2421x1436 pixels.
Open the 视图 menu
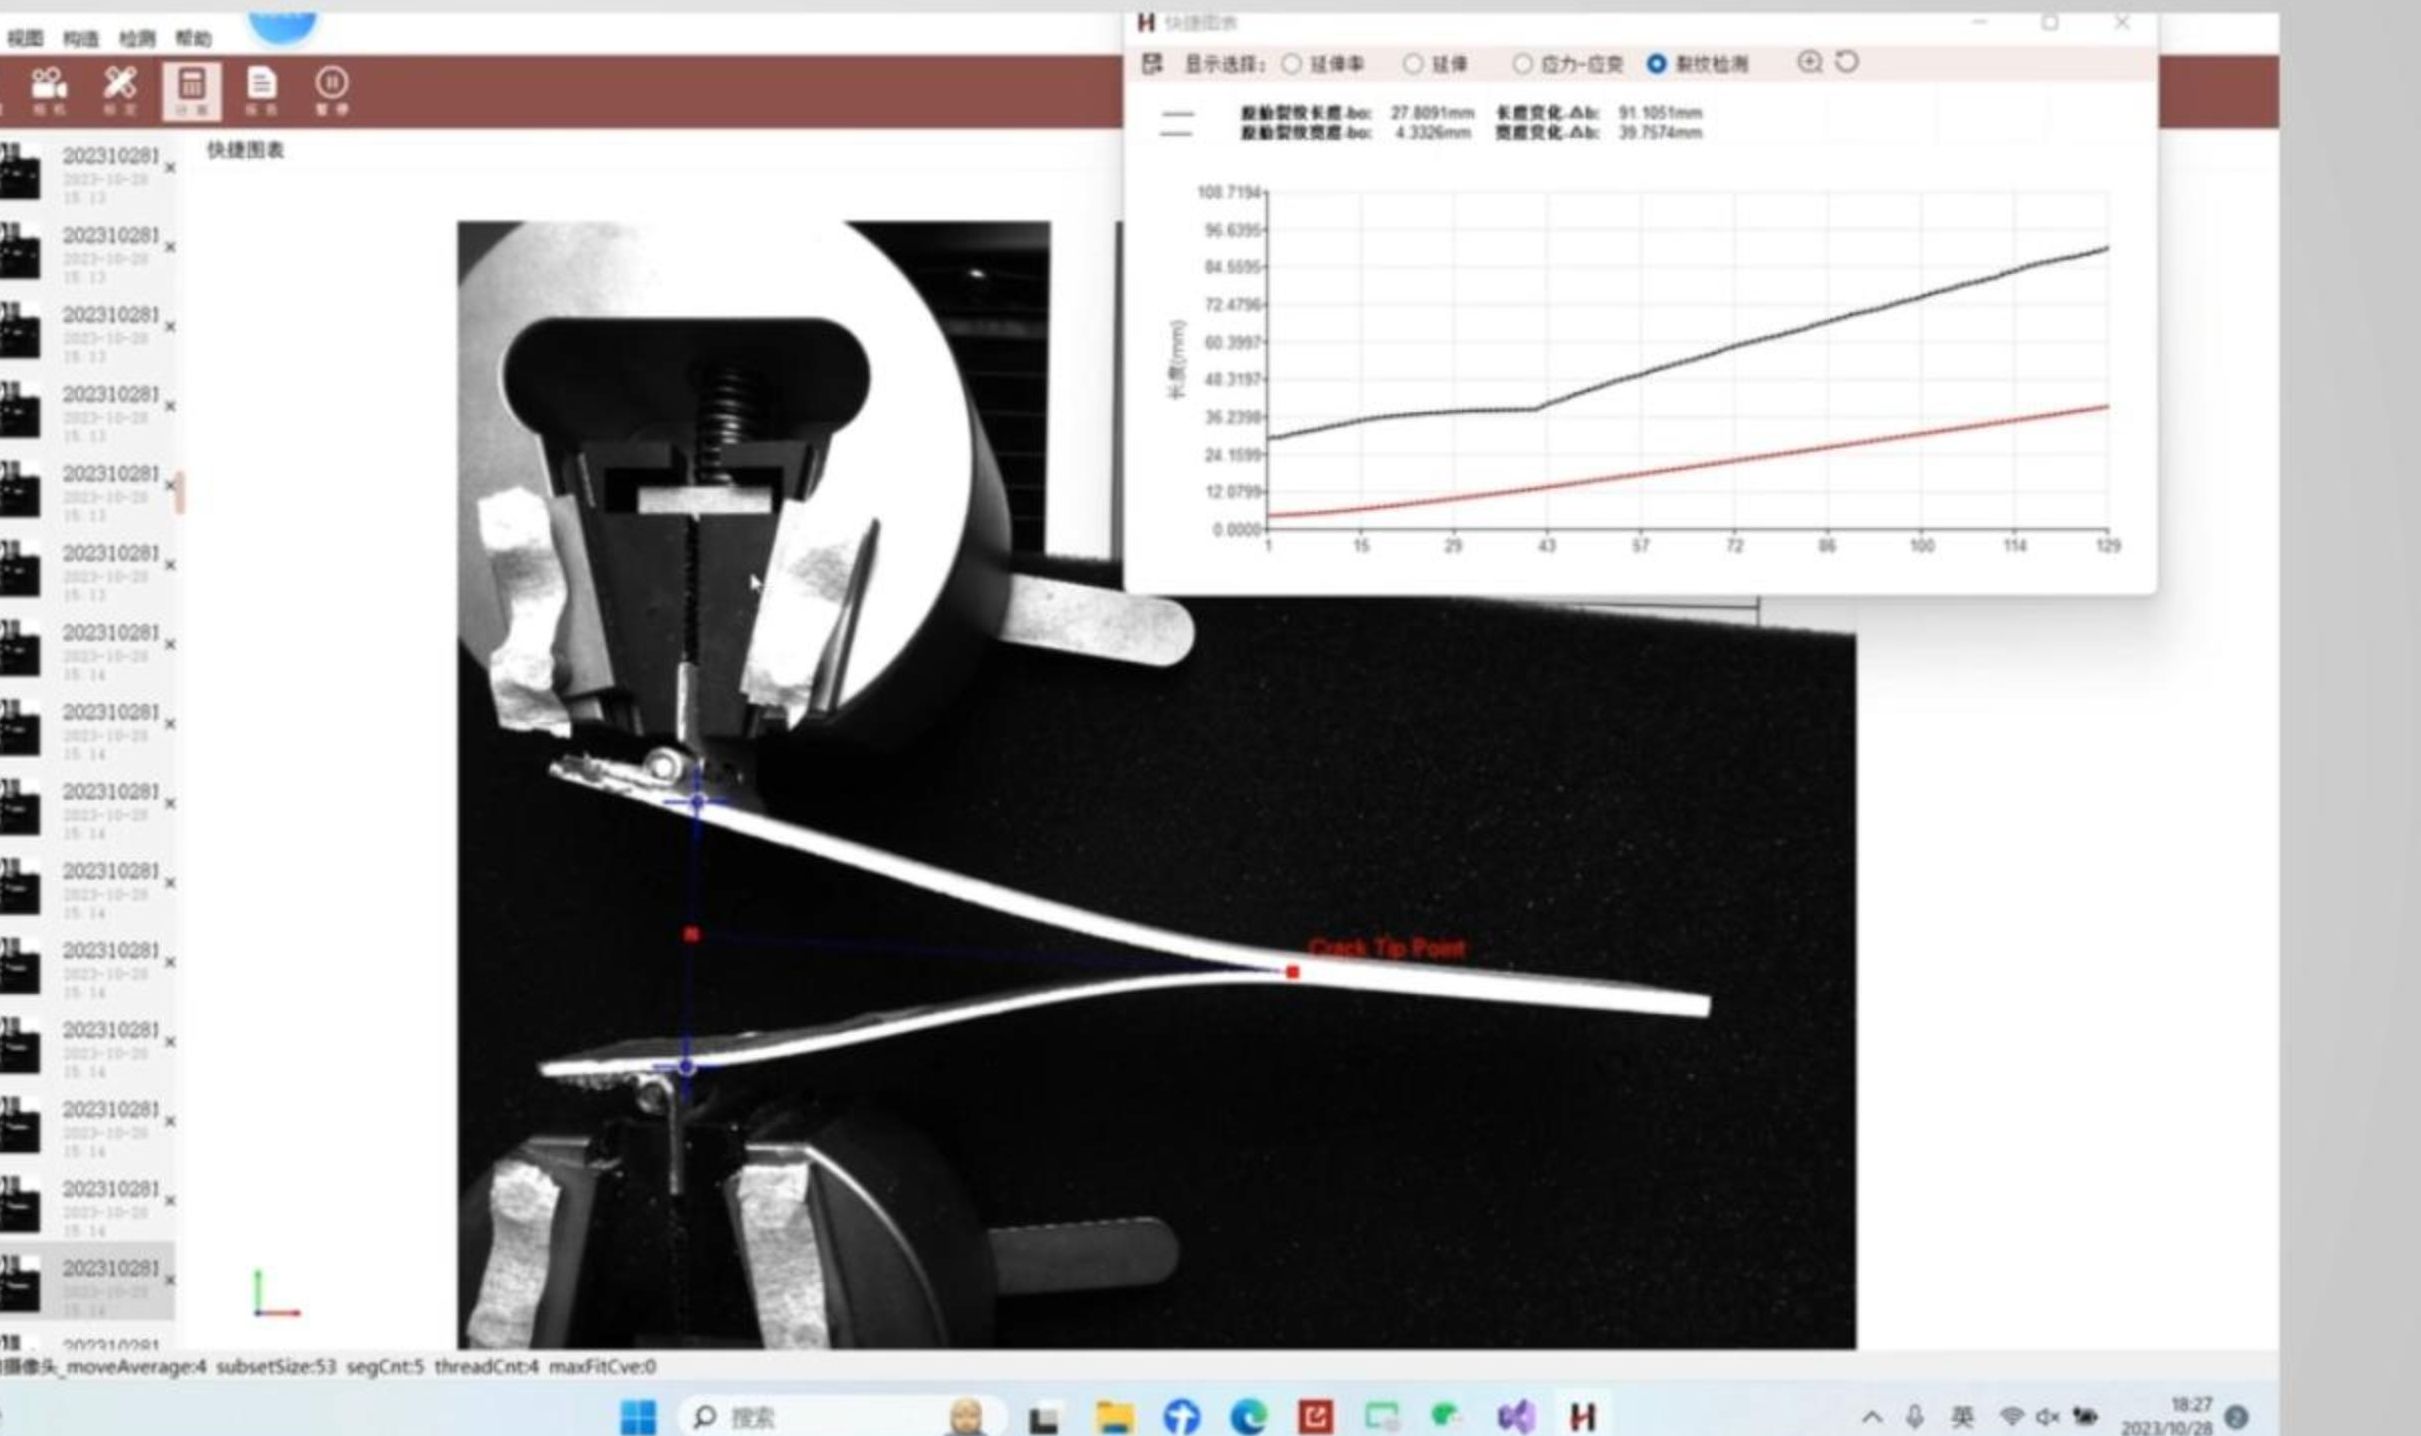[x=25, y=38]
